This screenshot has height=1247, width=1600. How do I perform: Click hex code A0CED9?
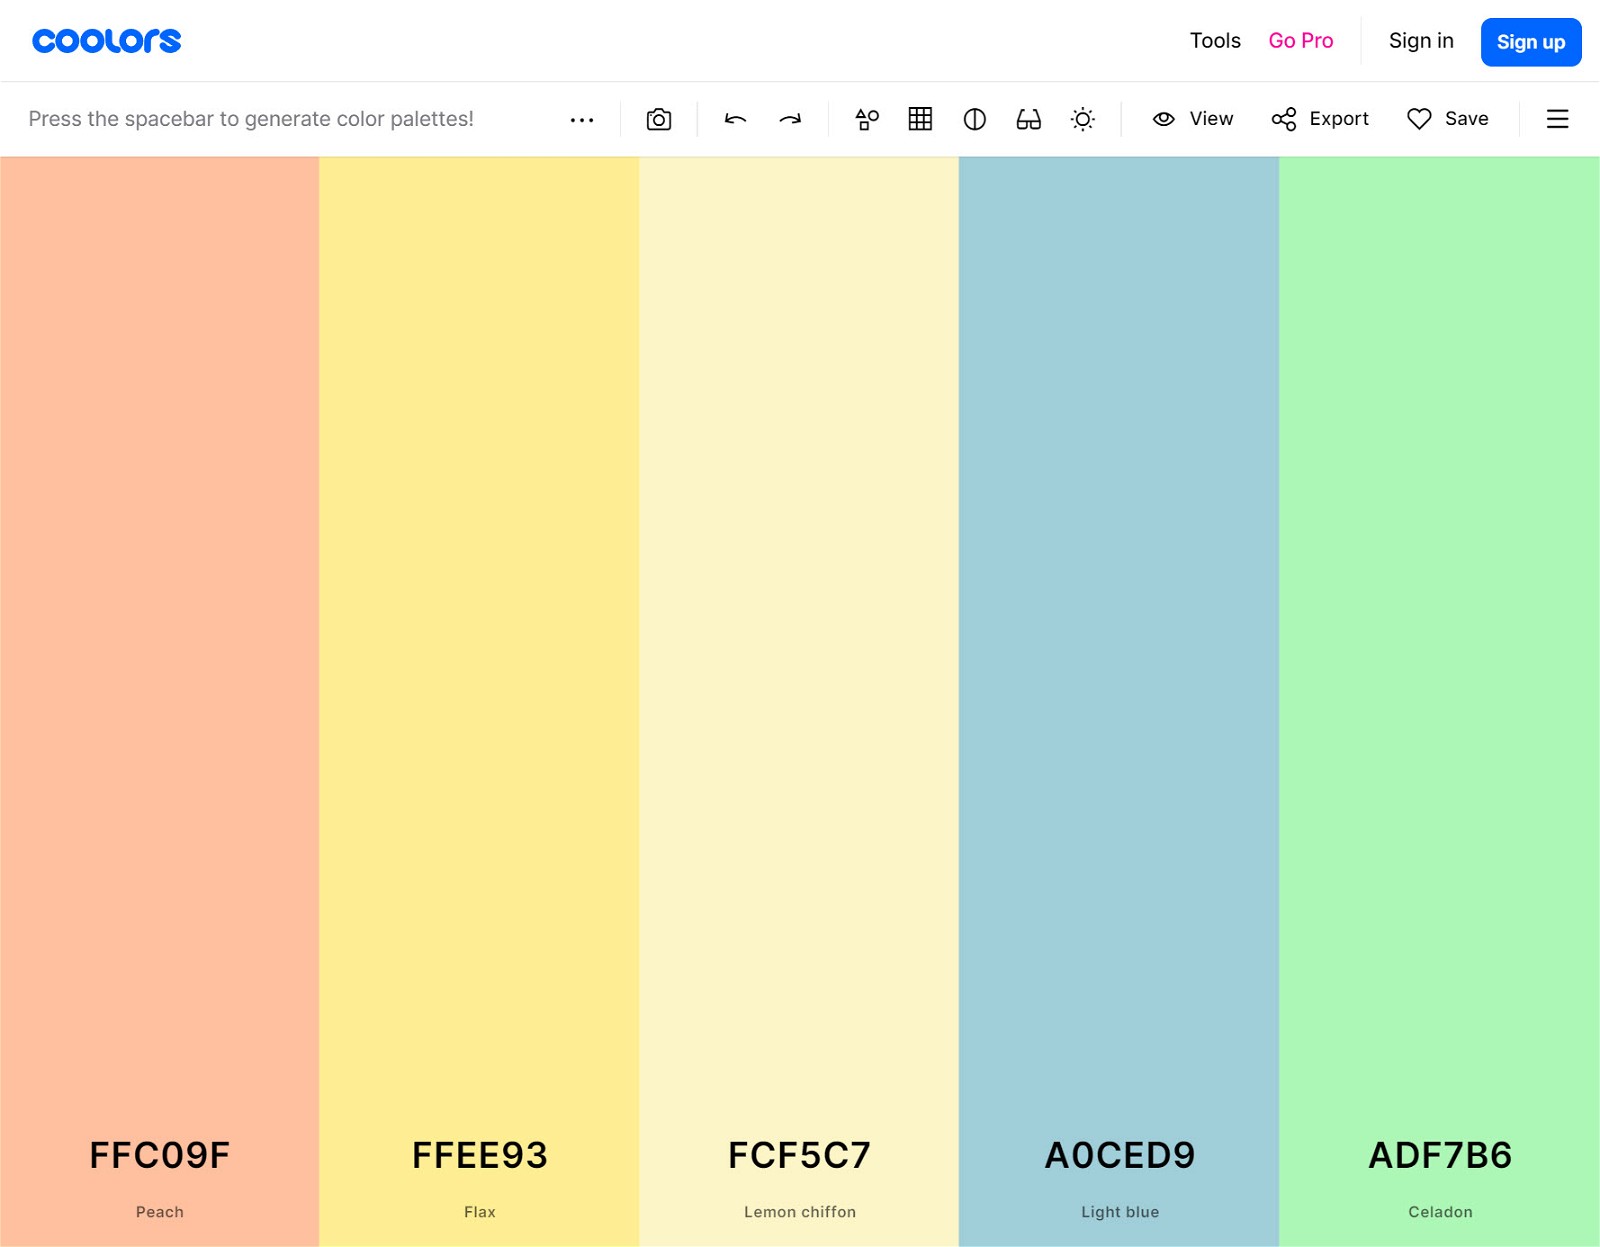(x=1120, y=1155)
